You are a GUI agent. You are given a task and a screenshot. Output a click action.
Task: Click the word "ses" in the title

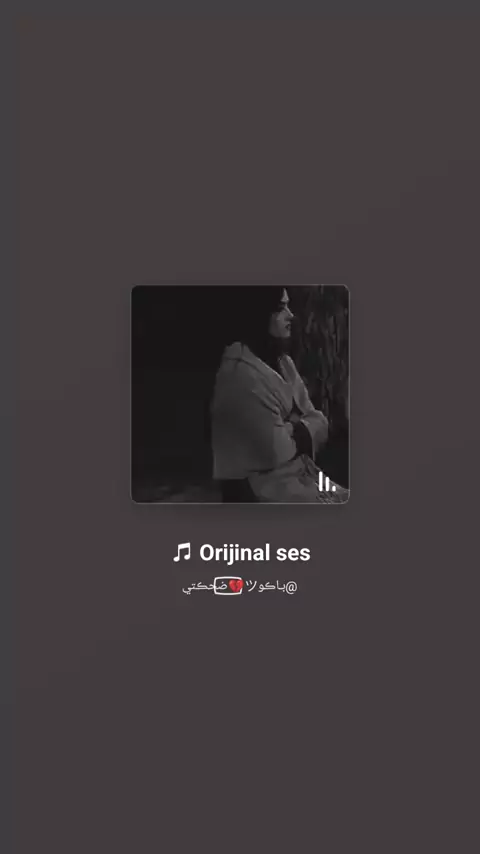(x=296, y=553)
